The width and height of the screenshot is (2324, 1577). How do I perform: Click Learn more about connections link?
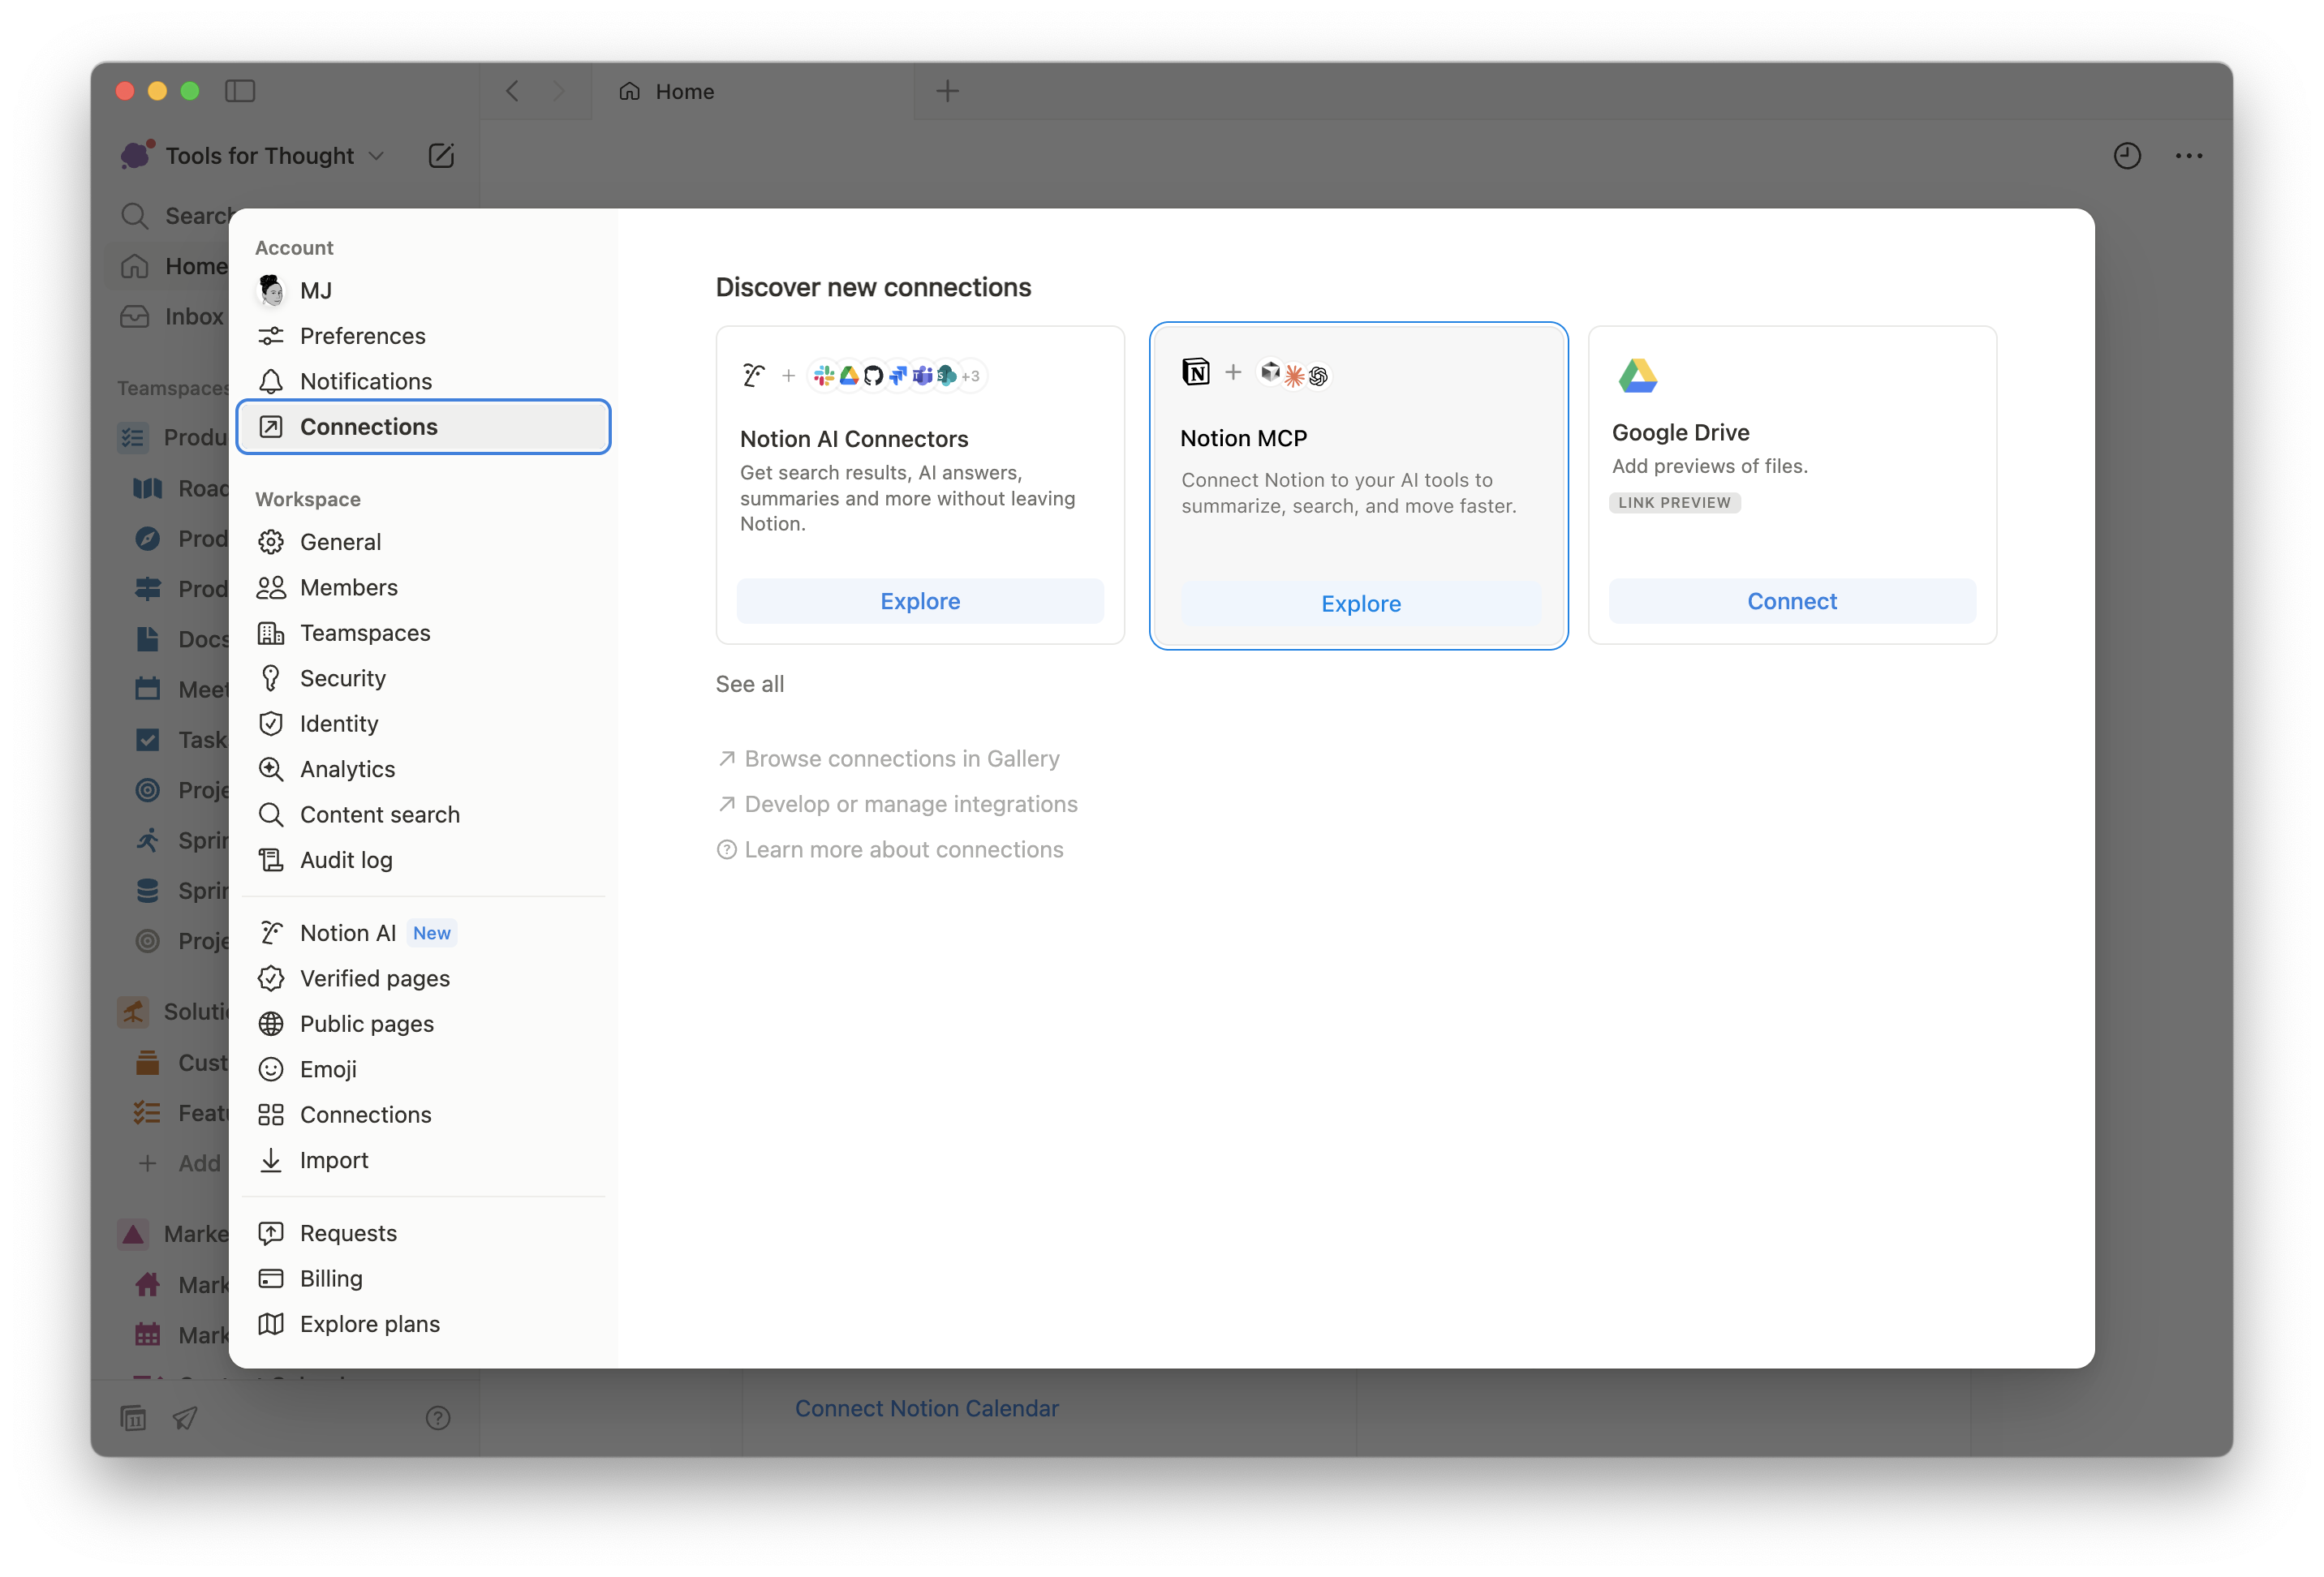tap(902, 849)
